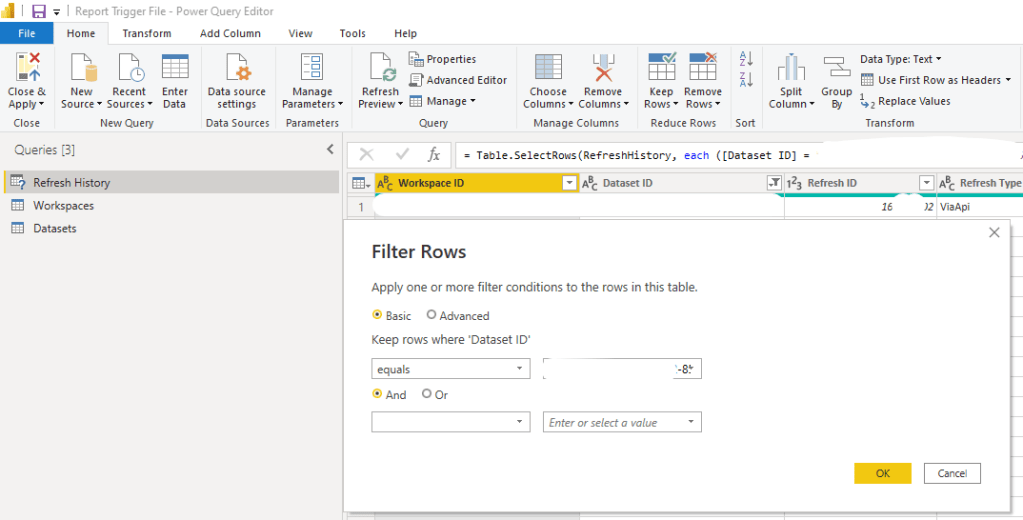Open the Refresh ID column filter dropdown
Viewport: 1023px width, 520px height.
[x=926, y=183]
